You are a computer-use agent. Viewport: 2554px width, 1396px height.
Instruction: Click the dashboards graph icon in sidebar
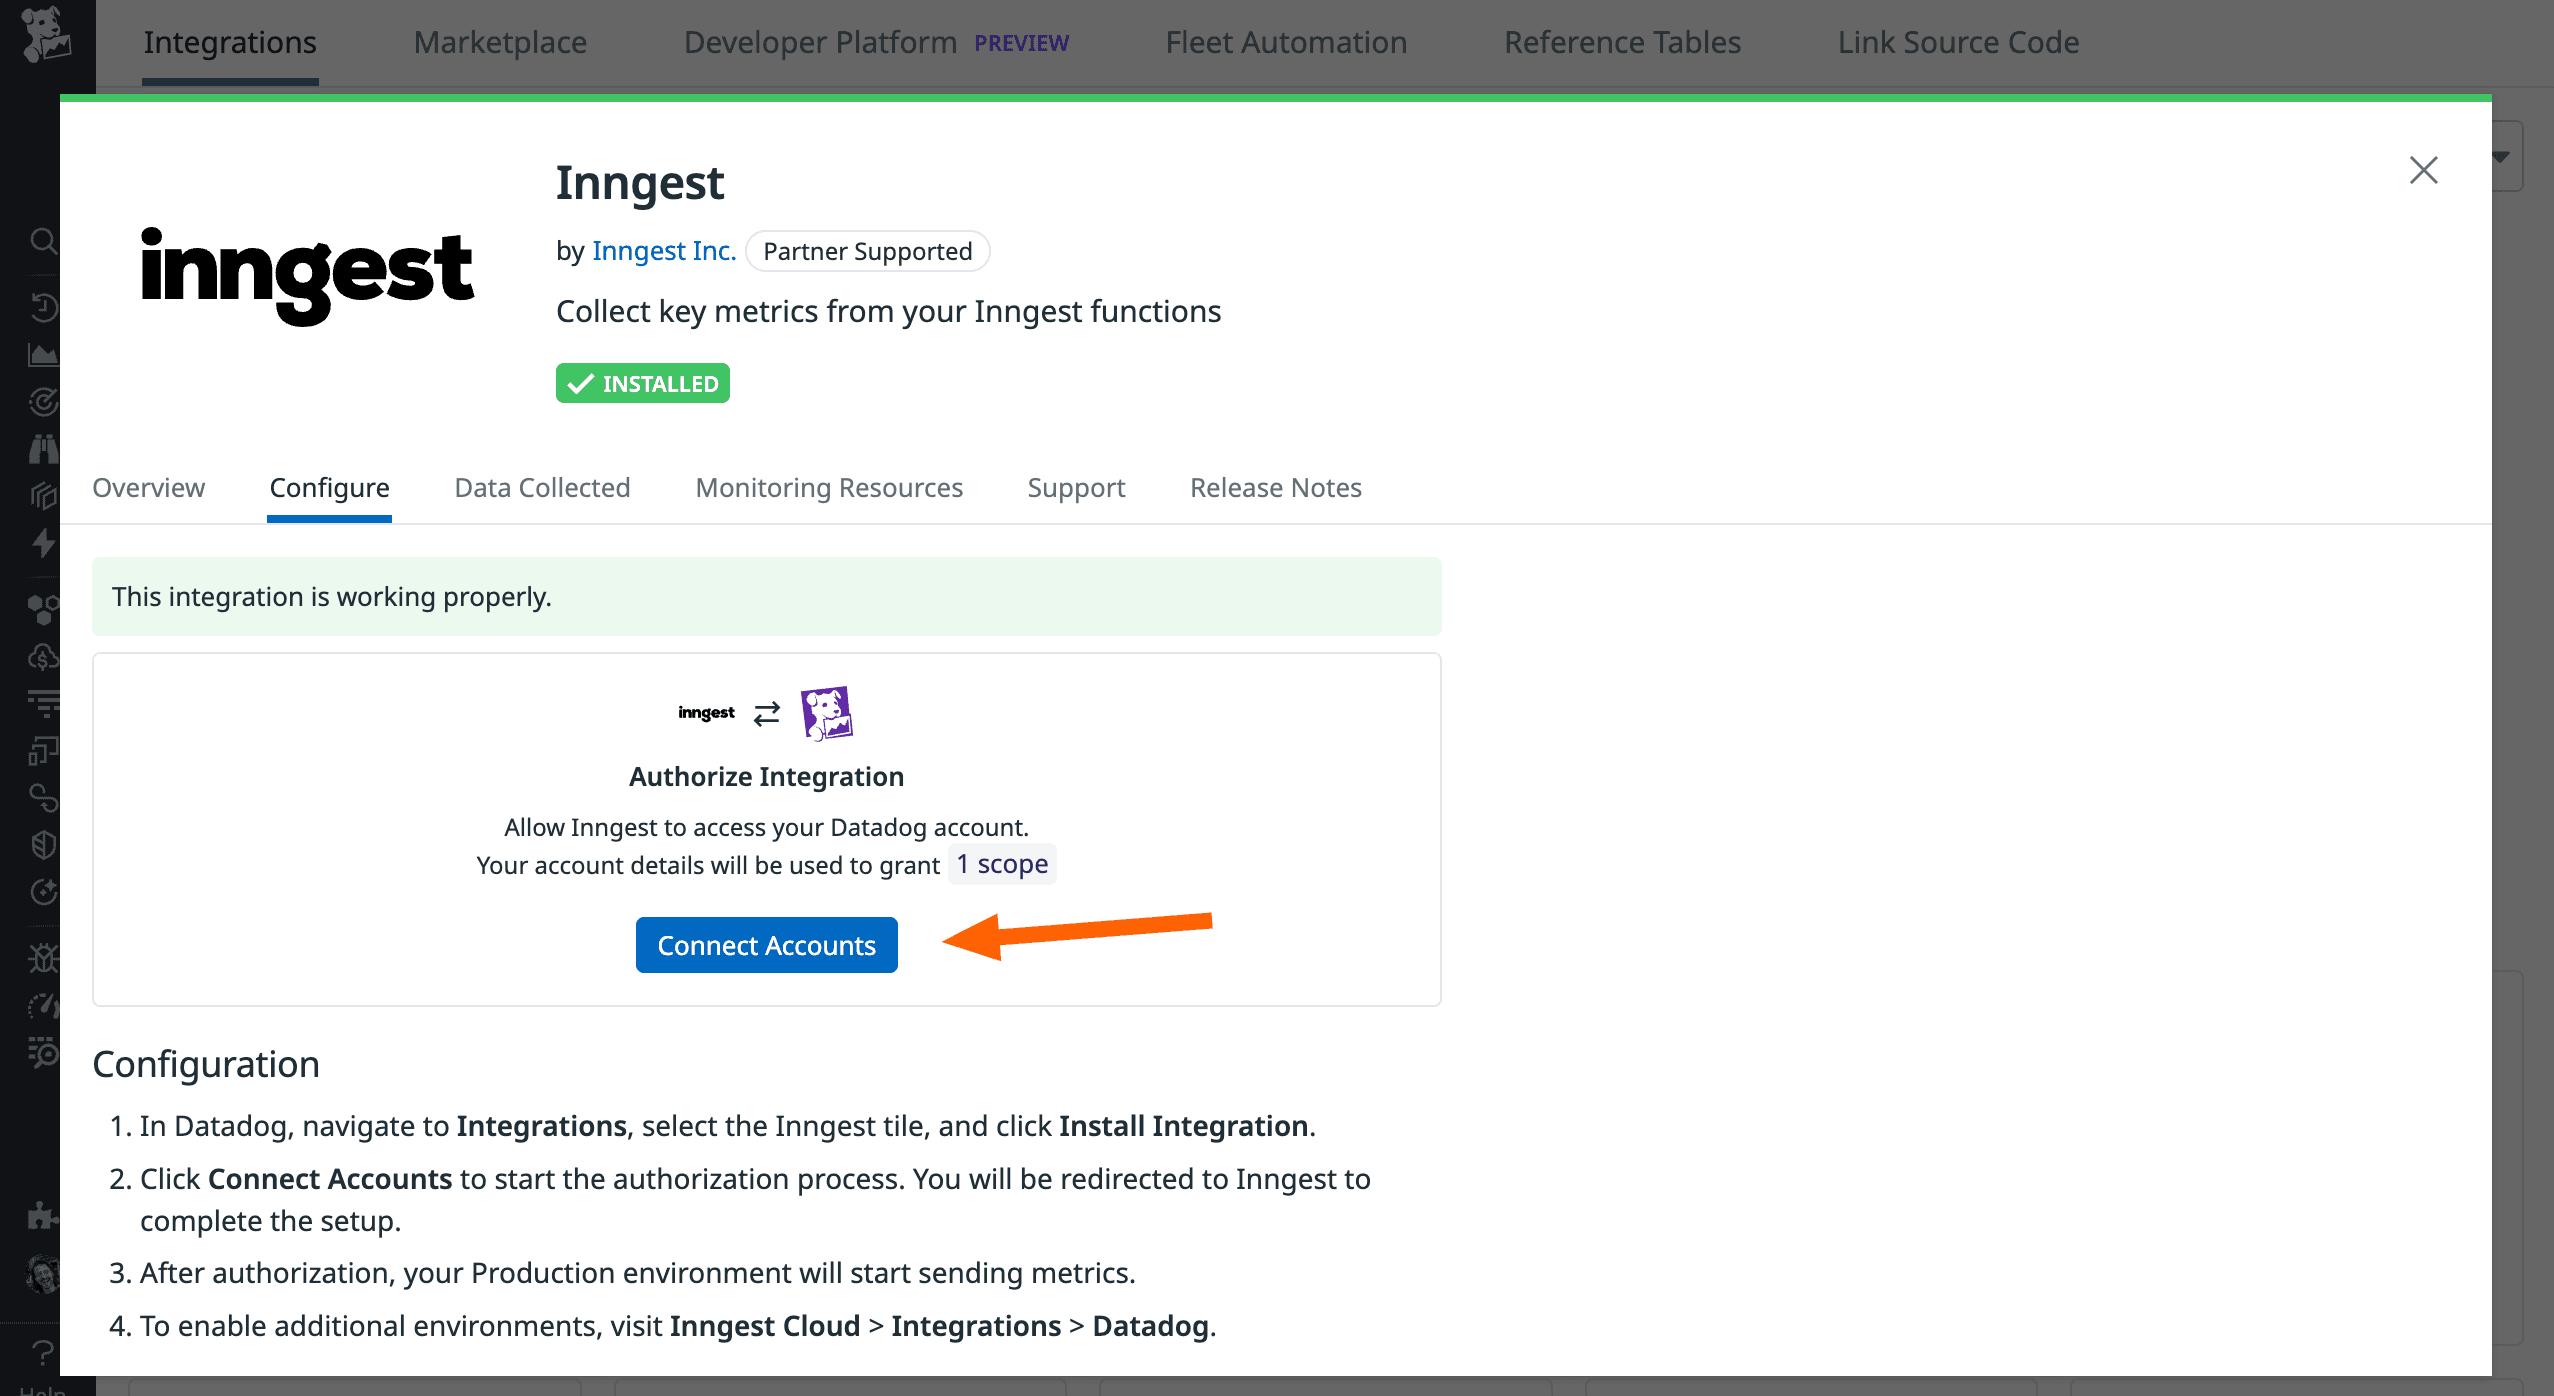[x=43, y=353]
